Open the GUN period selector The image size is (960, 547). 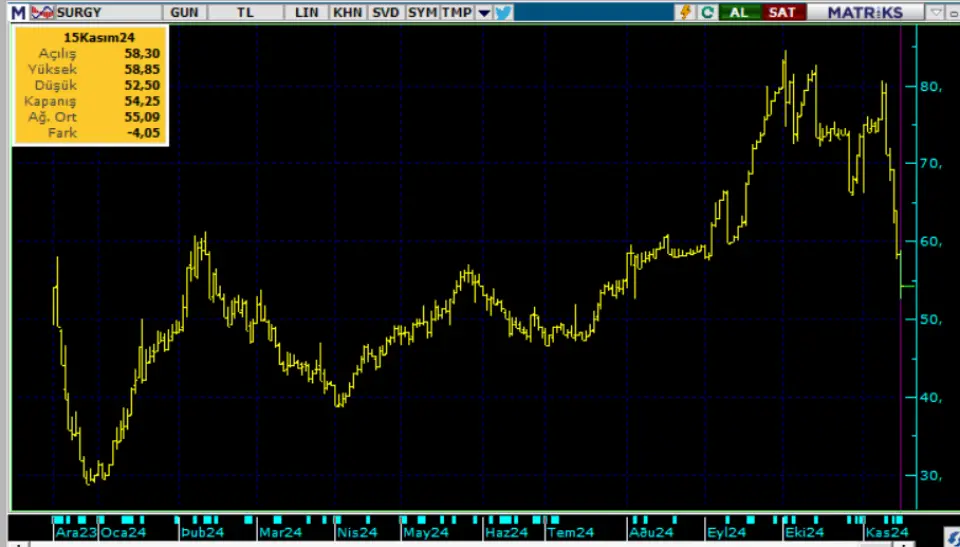point(184,12)
